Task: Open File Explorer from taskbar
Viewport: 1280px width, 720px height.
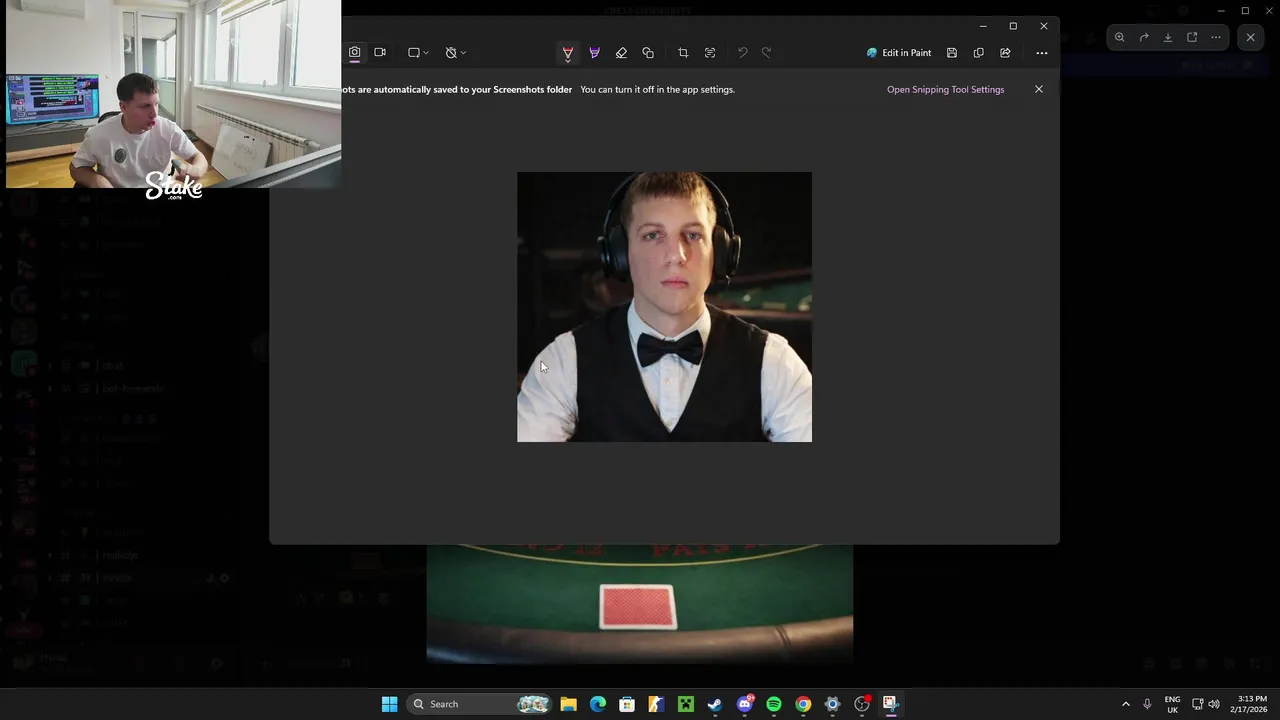Action: [568, 704]
